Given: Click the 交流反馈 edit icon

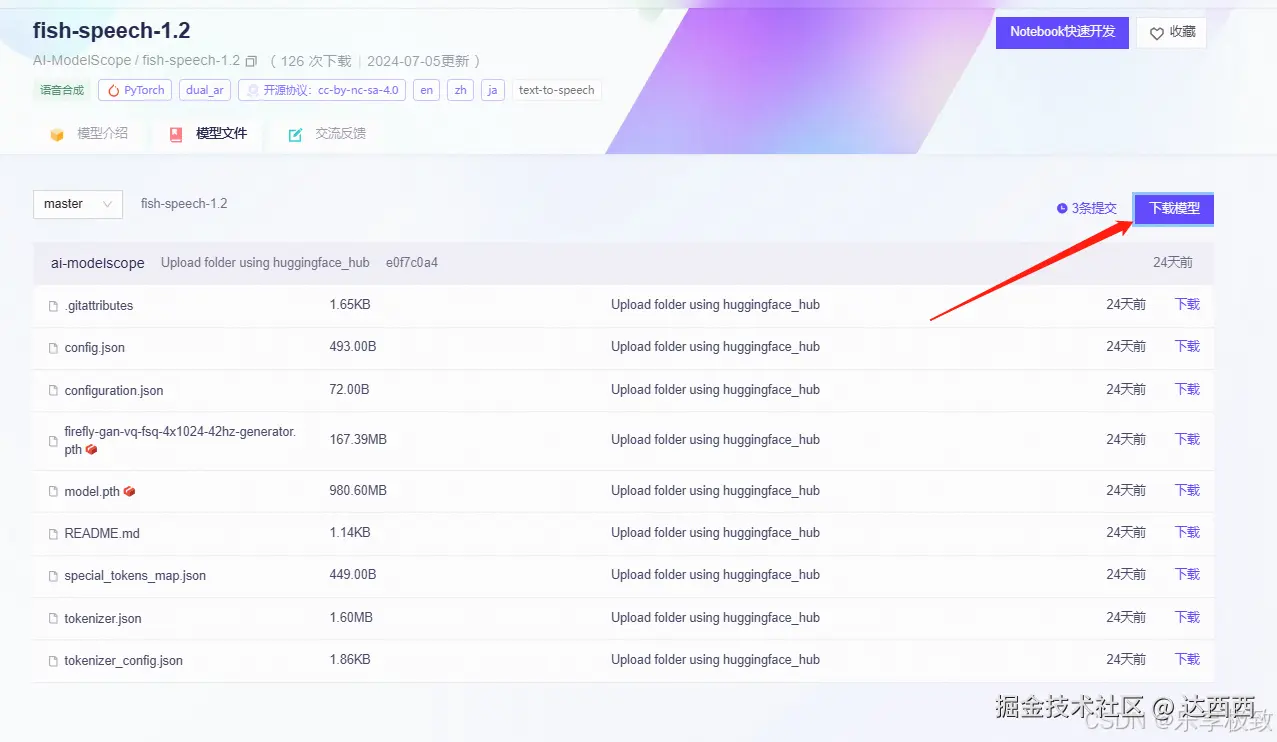Looking at the screenshot, I should coord(295,134).
